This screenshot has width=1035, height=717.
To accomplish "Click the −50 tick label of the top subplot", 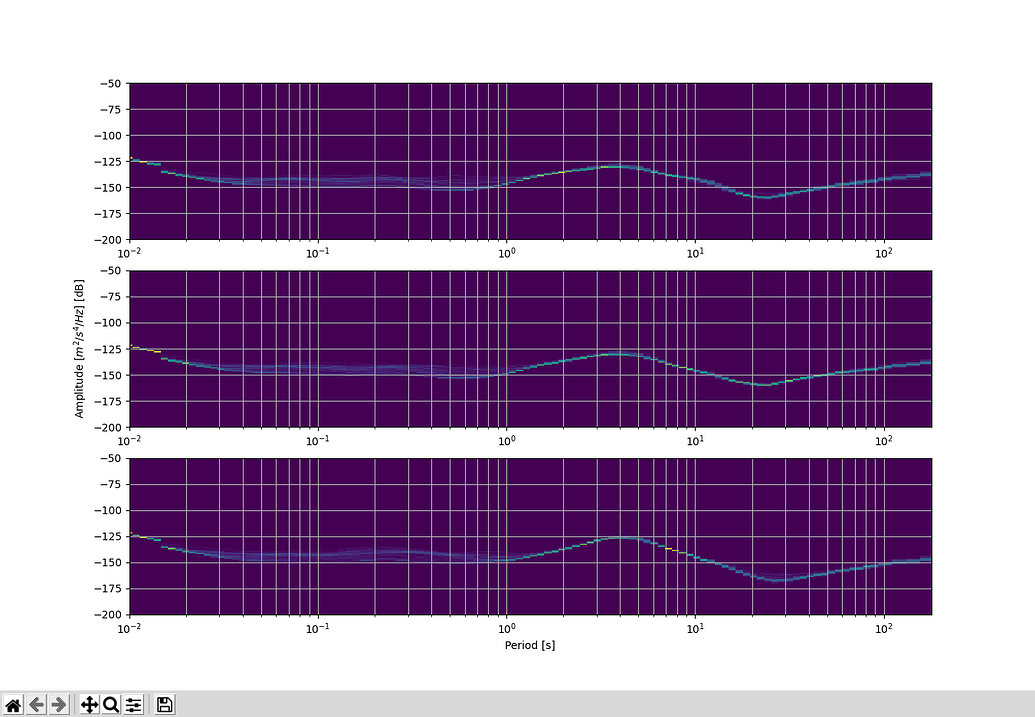I will (110, 84).
